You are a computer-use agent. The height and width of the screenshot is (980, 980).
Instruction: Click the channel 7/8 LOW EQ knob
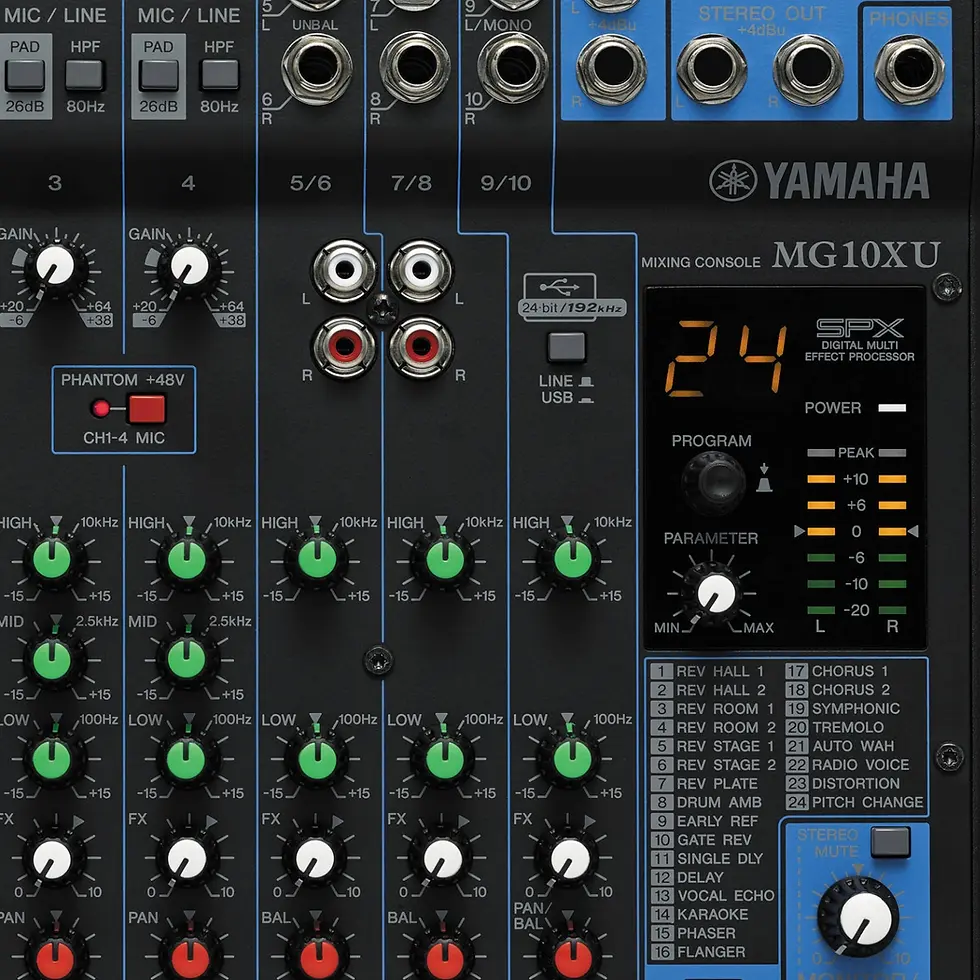(x=444, y=758)
